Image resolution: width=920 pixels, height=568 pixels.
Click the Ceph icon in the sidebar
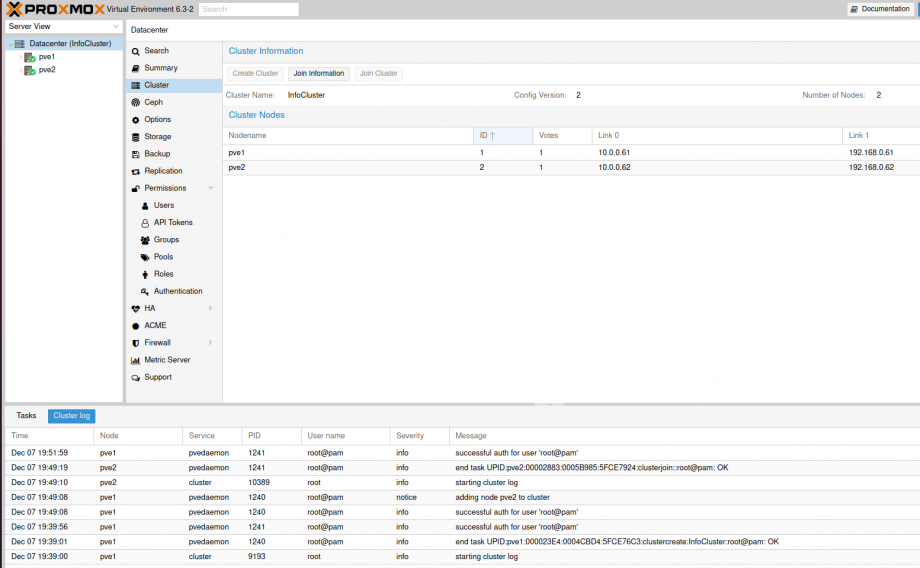135,102
